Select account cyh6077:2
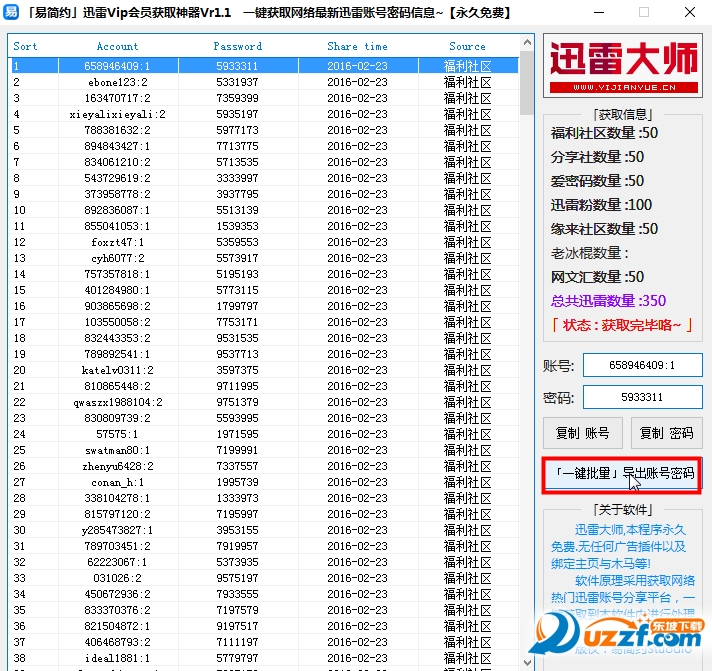This screenshot has height=671, width=712. tap(117, 258)
